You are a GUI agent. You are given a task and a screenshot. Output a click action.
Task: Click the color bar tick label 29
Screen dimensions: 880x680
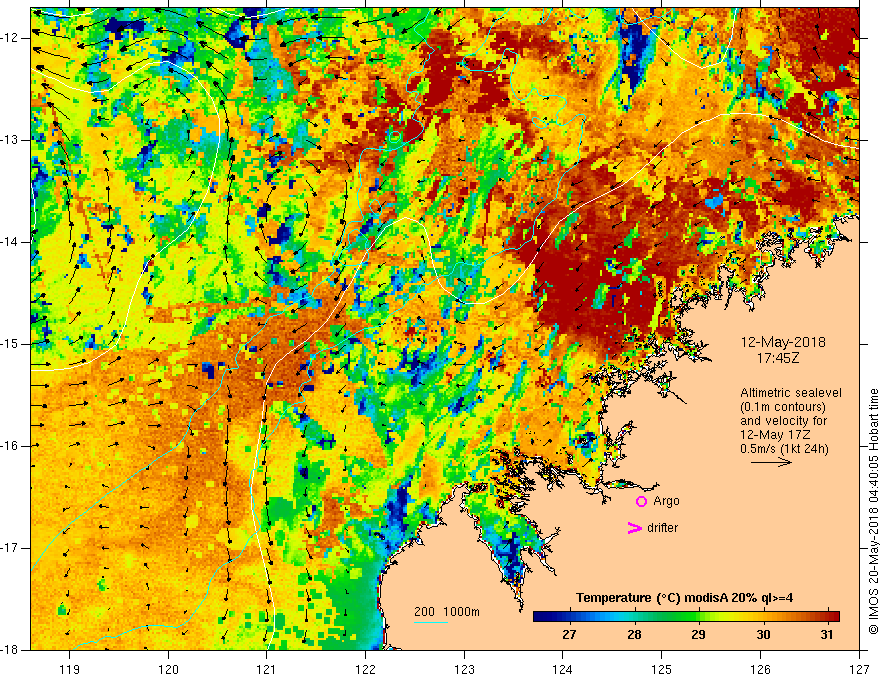[x=698, y=635]
